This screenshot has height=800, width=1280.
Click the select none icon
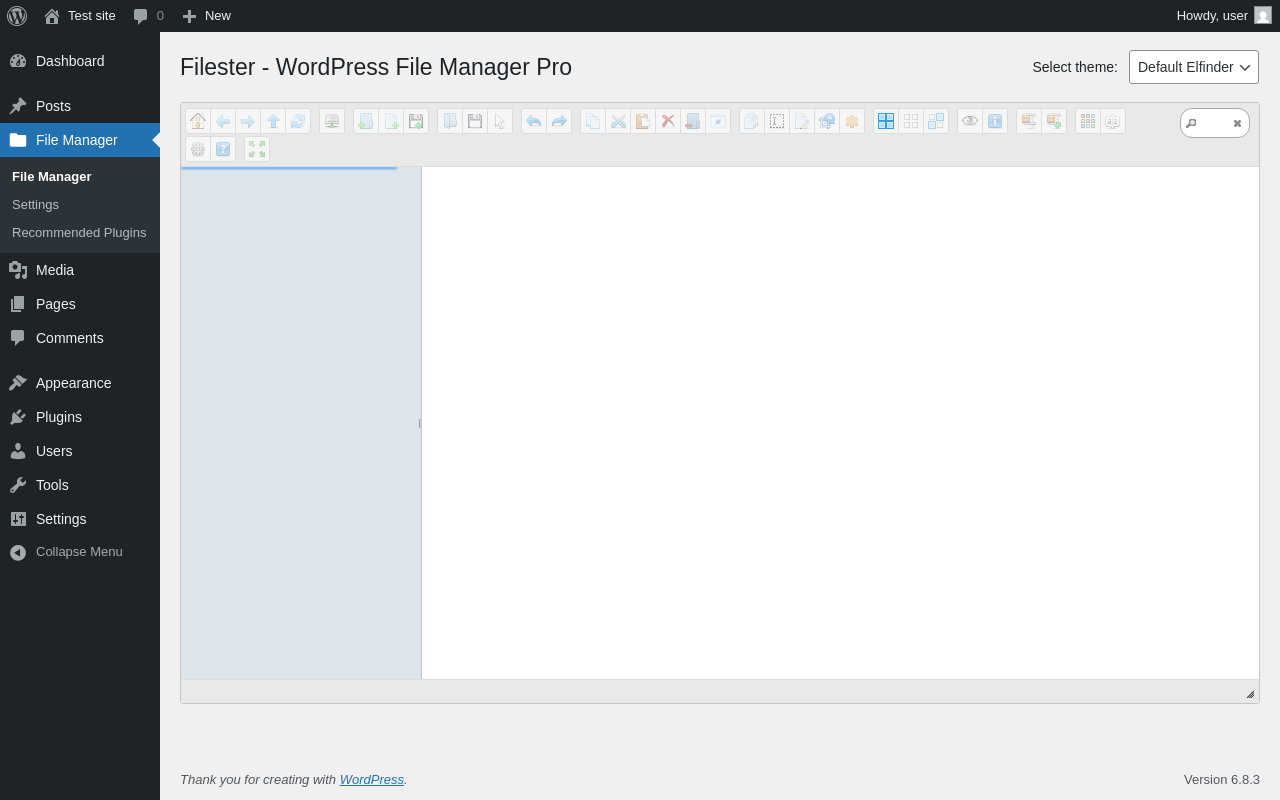tap(911, 121)
